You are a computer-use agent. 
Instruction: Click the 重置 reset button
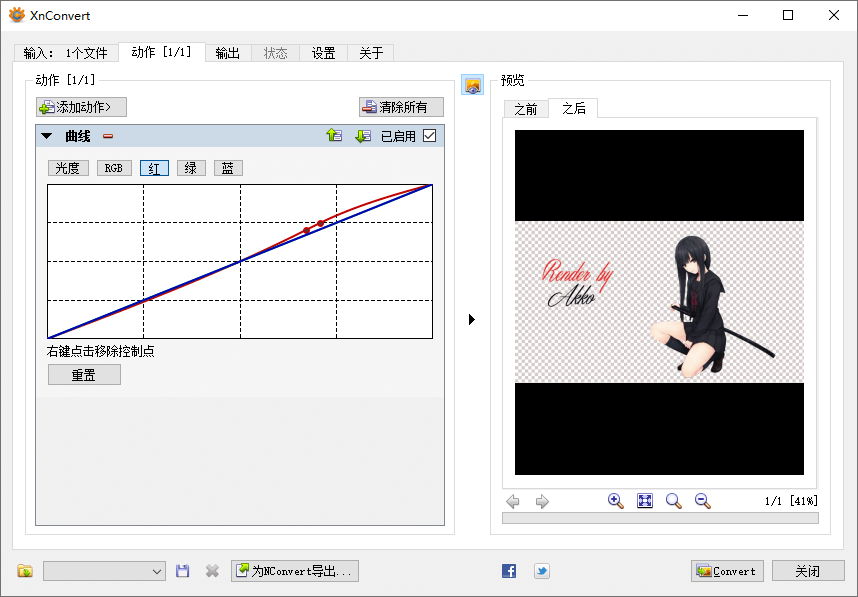coord(84,375)
